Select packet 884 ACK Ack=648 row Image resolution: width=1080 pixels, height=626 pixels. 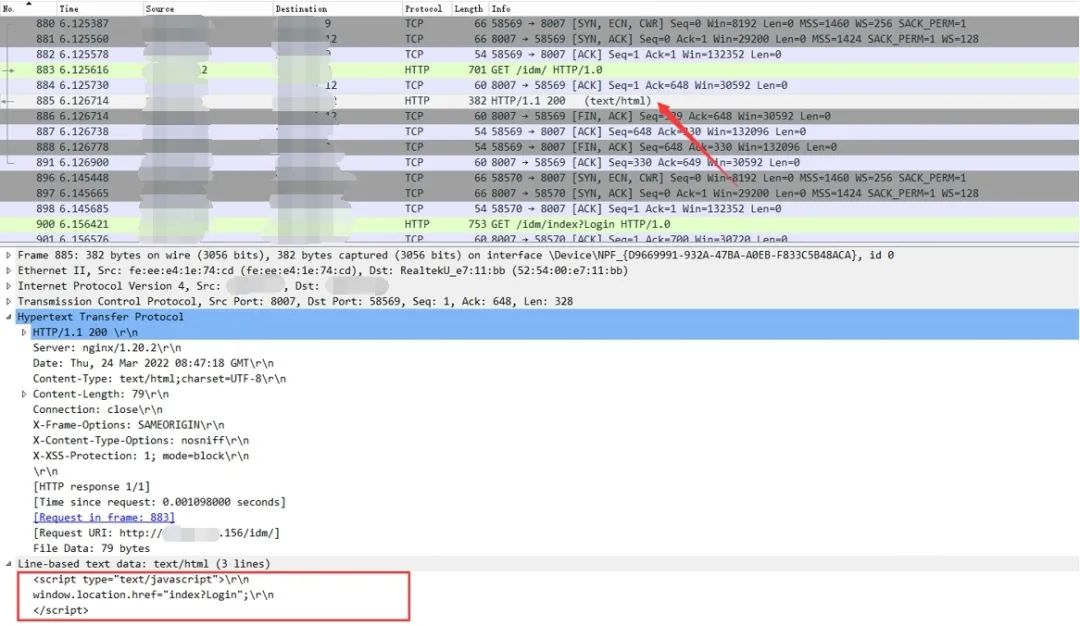(x=540, y=85)
